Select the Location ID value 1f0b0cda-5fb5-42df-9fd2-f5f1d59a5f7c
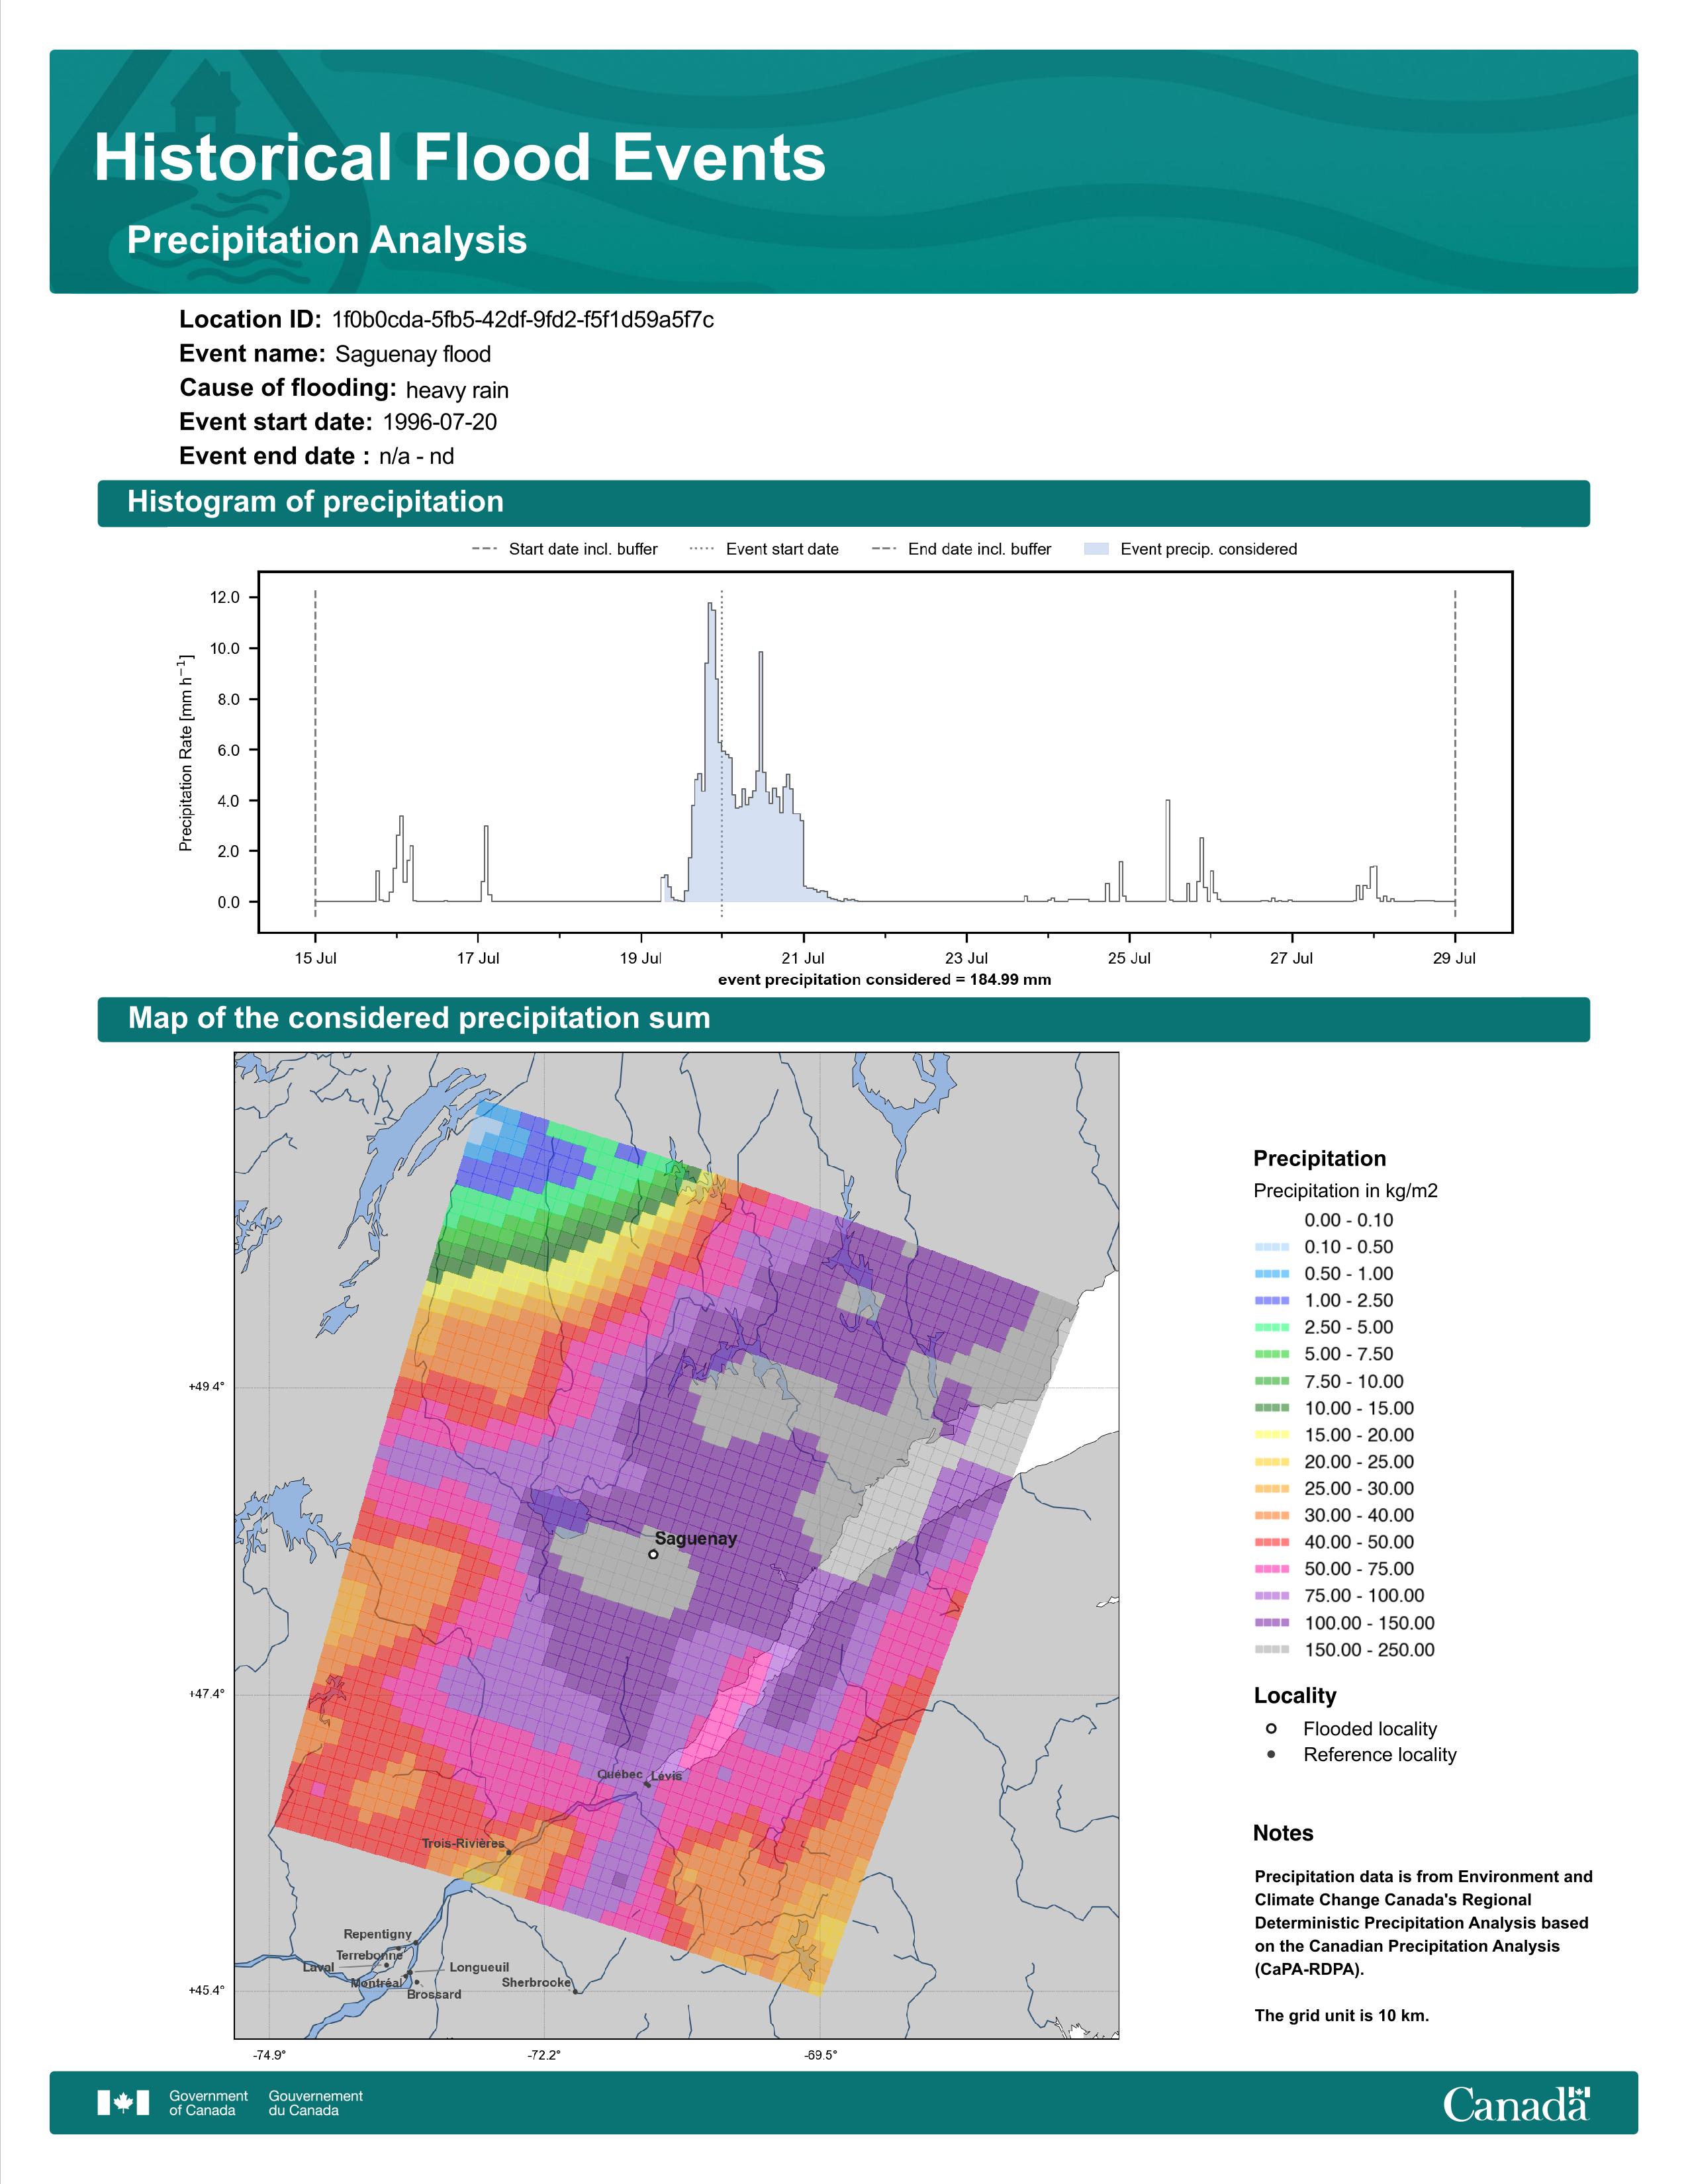This screenshot has height=2184, width=1688. click(x=522, y=320)
